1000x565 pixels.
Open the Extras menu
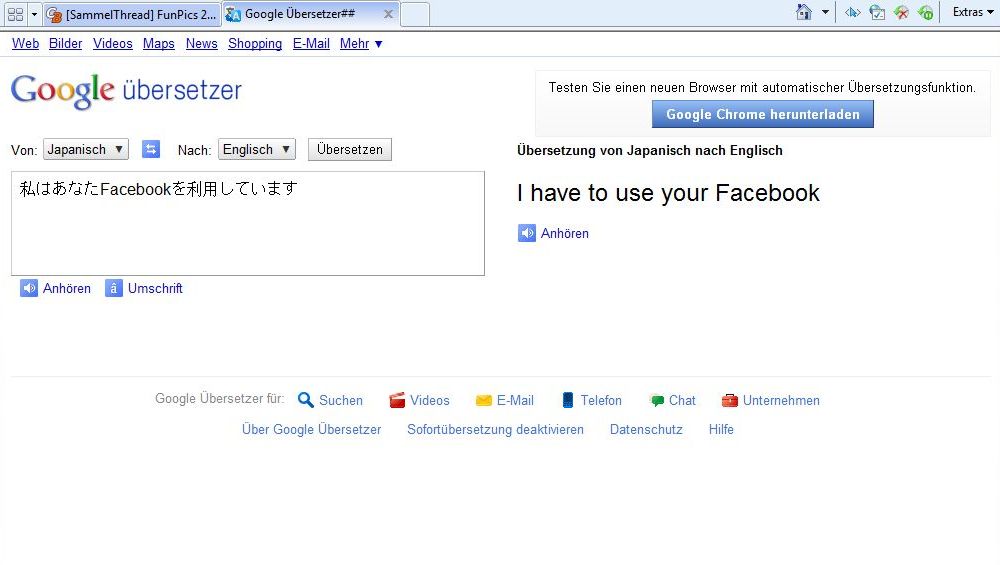[973, 12]
